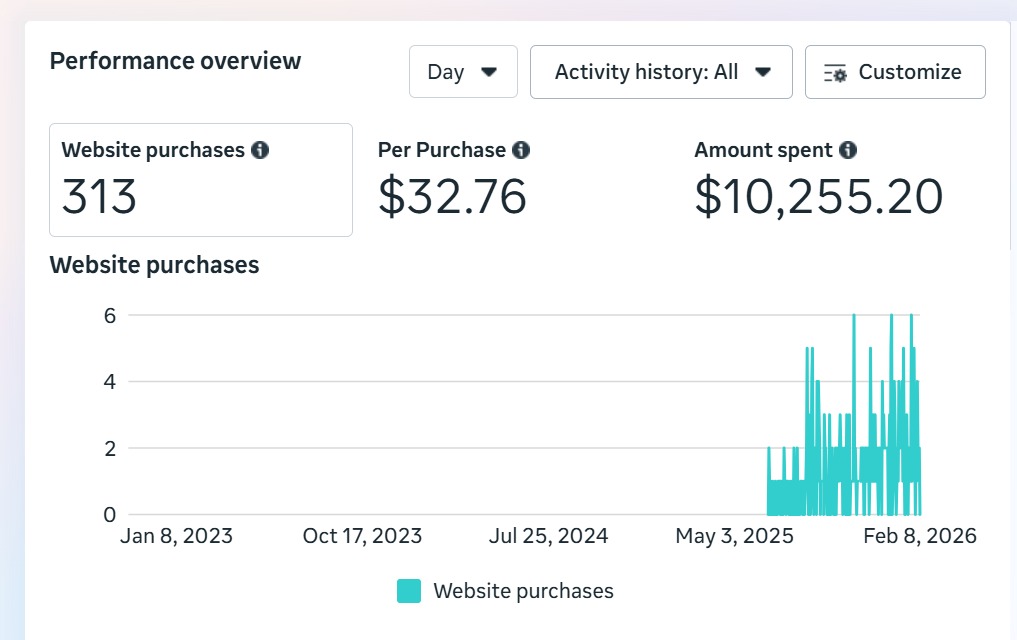This screenshot has width=1017, height=640.
Task: Click the teal legend color swatch
Action: [x=409, y=591]
